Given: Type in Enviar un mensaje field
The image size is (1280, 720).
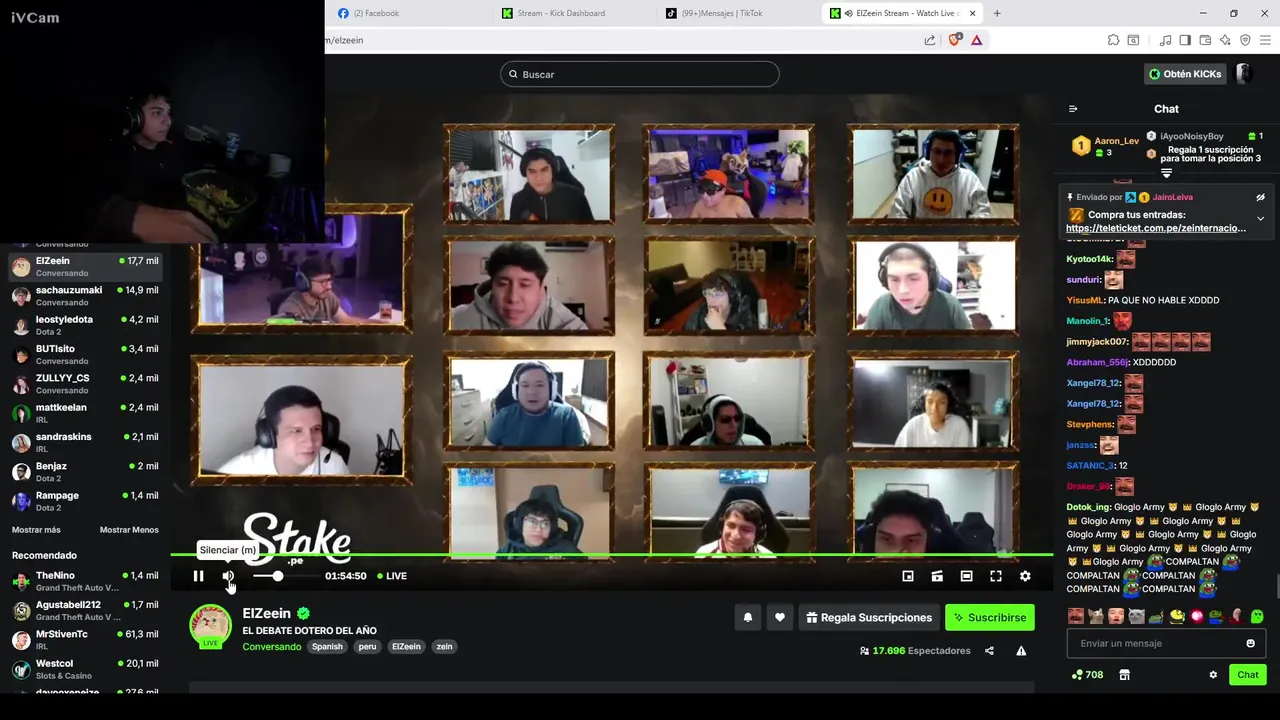Looking at the screenshot, I should [x=1154, y=643].
